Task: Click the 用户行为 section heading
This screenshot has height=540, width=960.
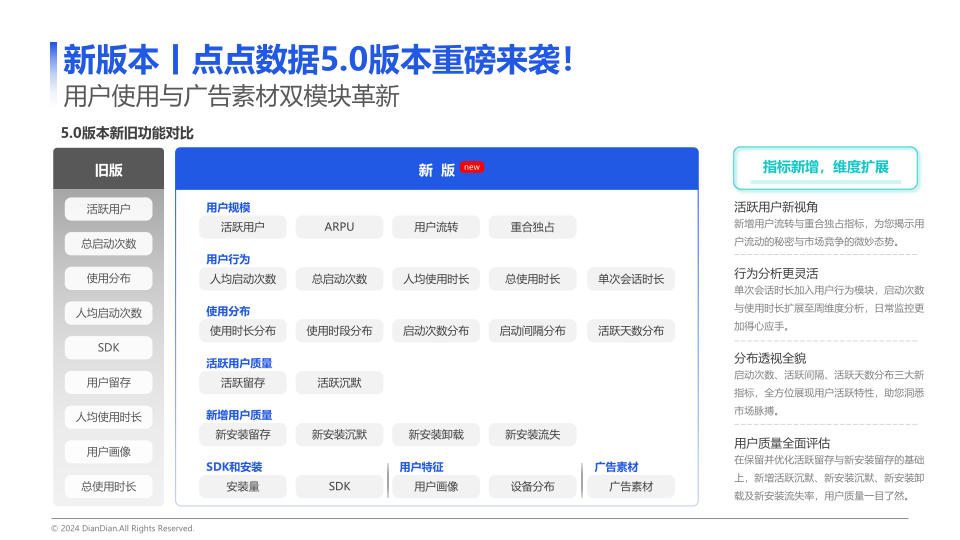Action: (x=228, y=260)
